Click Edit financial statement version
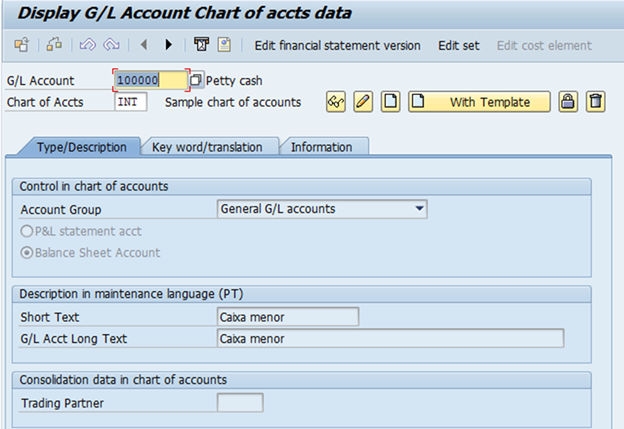Screen dimensions: 624x429 pyautogui.click(x=337, y=45)
